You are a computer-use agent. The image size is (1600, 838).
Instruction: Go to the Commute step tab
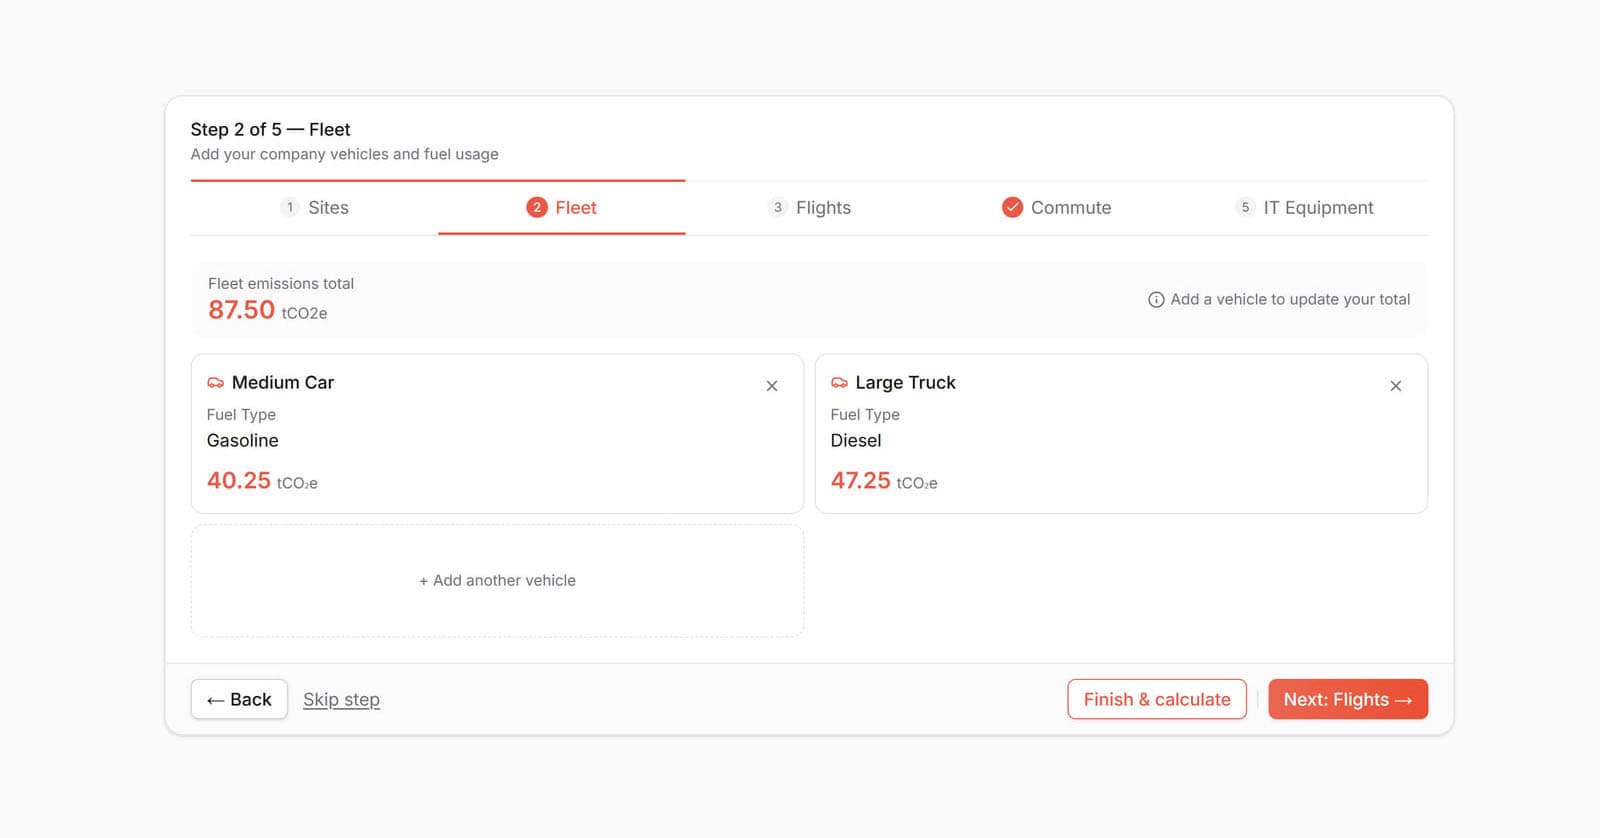(x=1057, y=208)
